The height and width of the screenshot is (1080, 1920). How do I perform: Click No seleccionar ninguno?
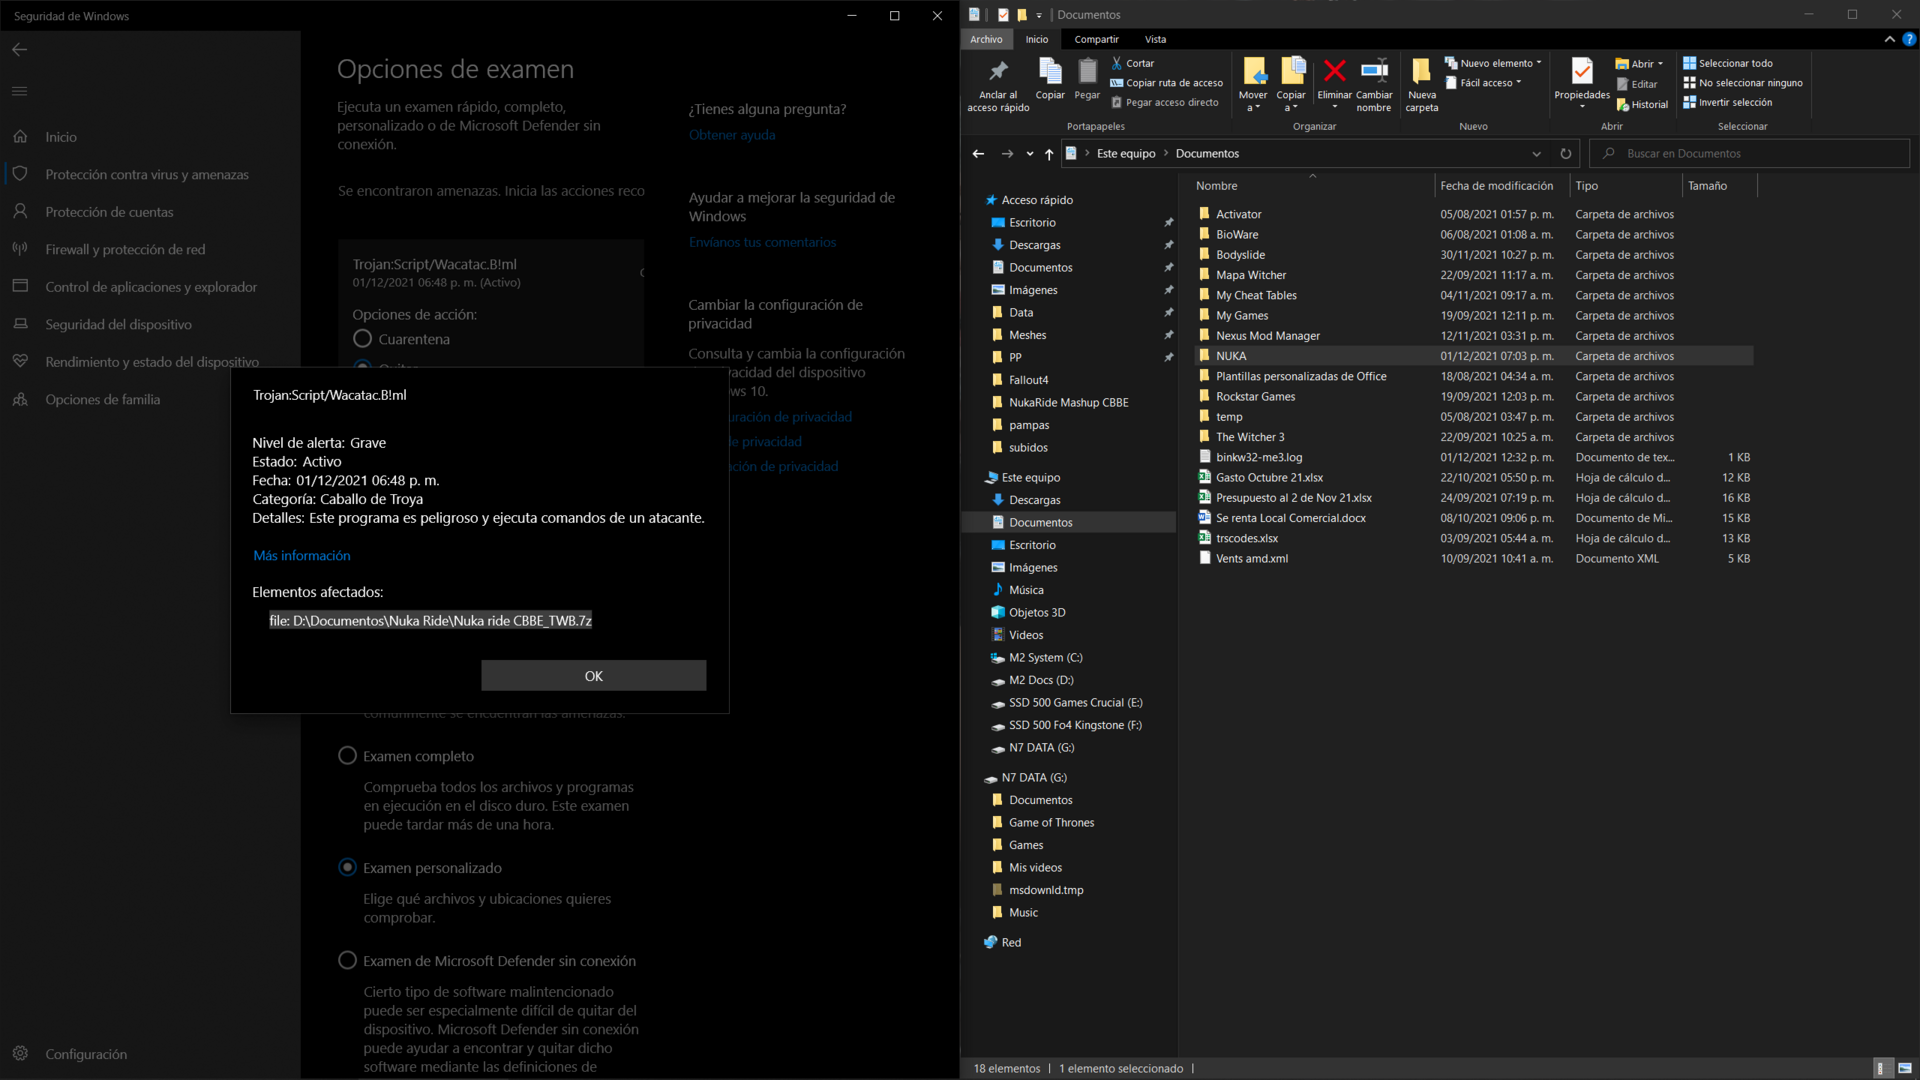click(x=1743, y=83)
